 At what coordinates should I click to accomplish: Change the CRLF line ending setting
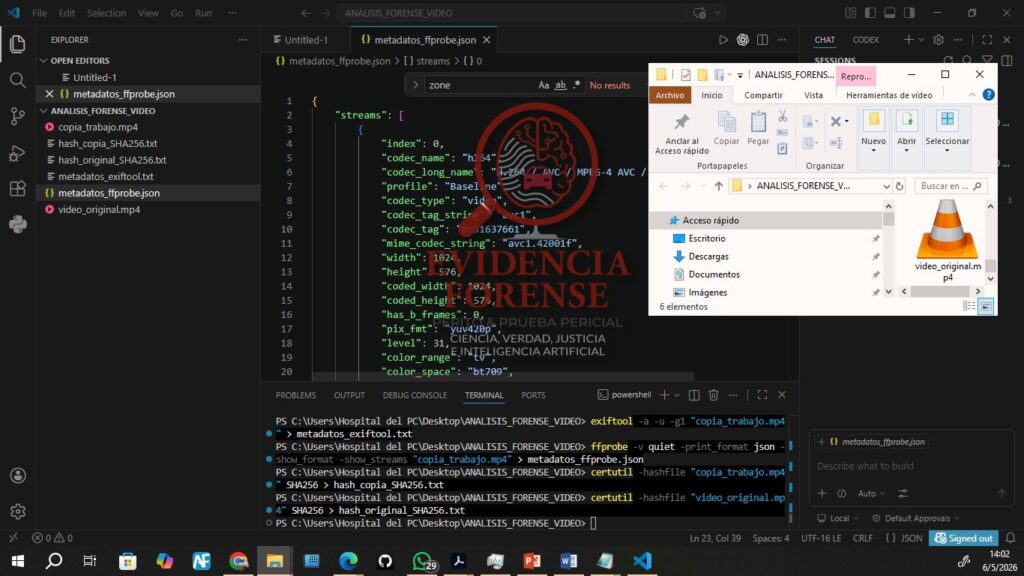point(863,538)
